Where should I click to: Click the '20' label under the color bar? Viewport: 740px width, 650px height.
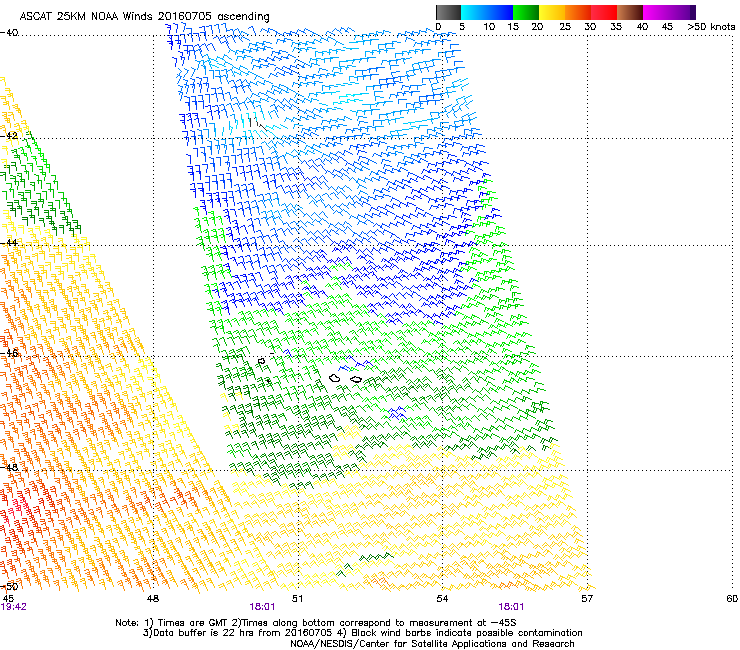click(x=537, y=27)
